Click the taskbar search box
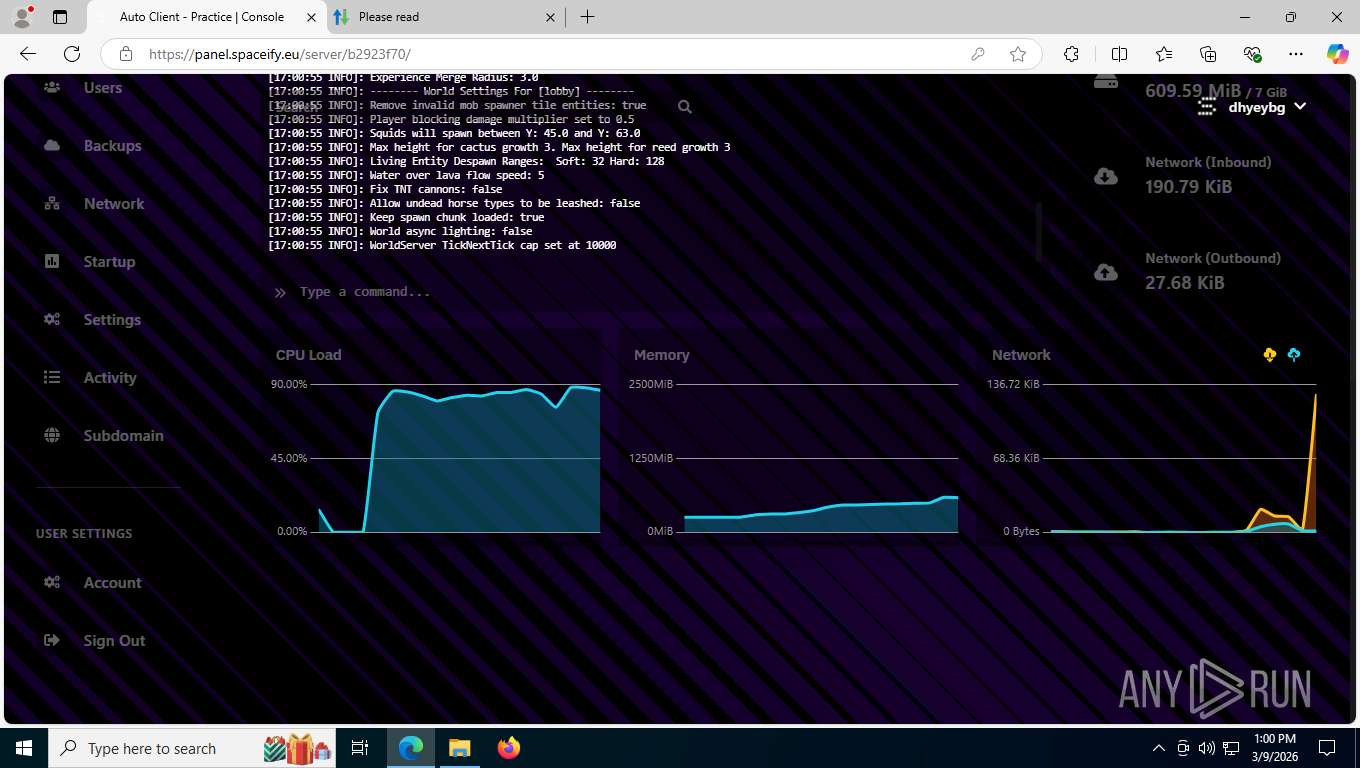The height and width of the screenshot is (768, 1360). coord(190,748)
